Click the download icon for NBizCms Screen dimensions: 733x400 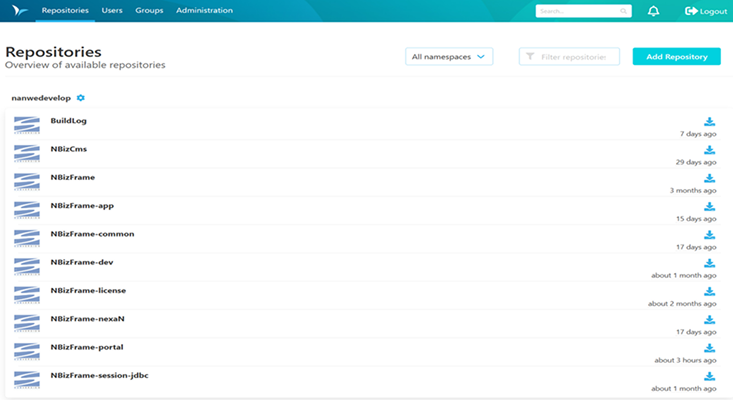pos(710,150)
